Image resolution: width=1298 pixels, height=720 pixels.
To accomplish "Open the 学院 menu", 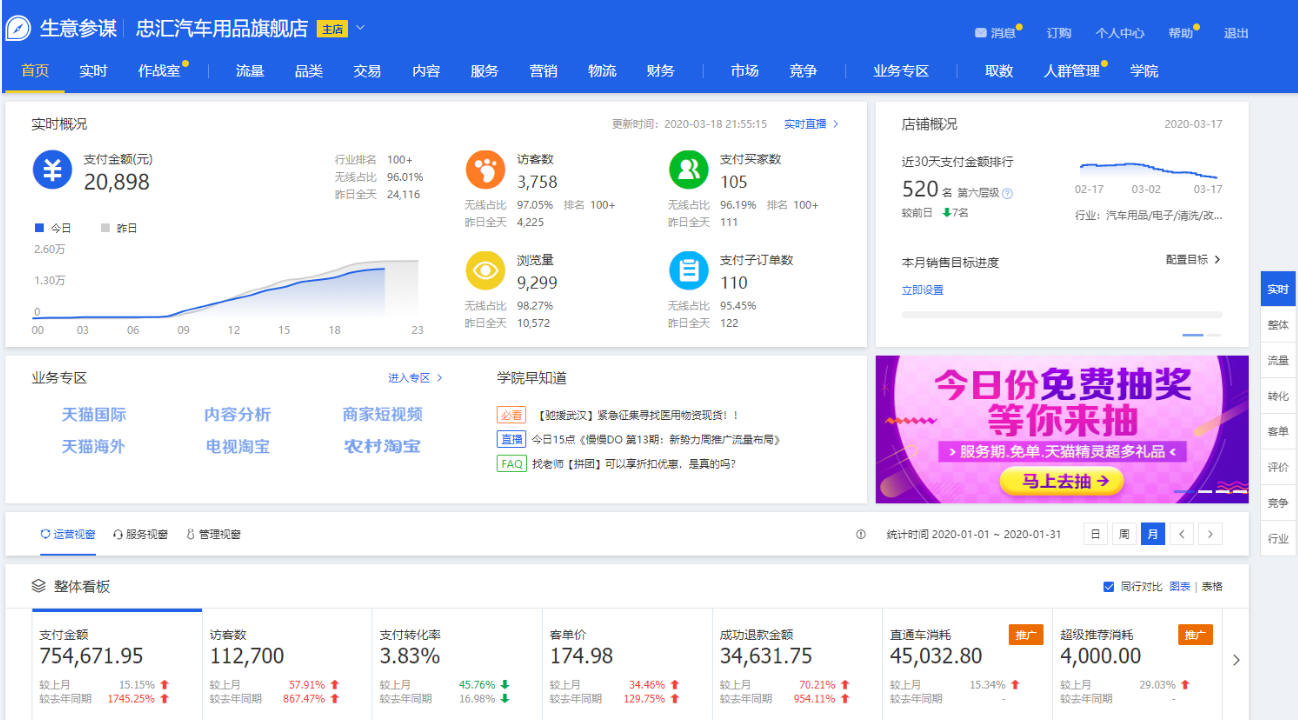I will click(1144, 71).
